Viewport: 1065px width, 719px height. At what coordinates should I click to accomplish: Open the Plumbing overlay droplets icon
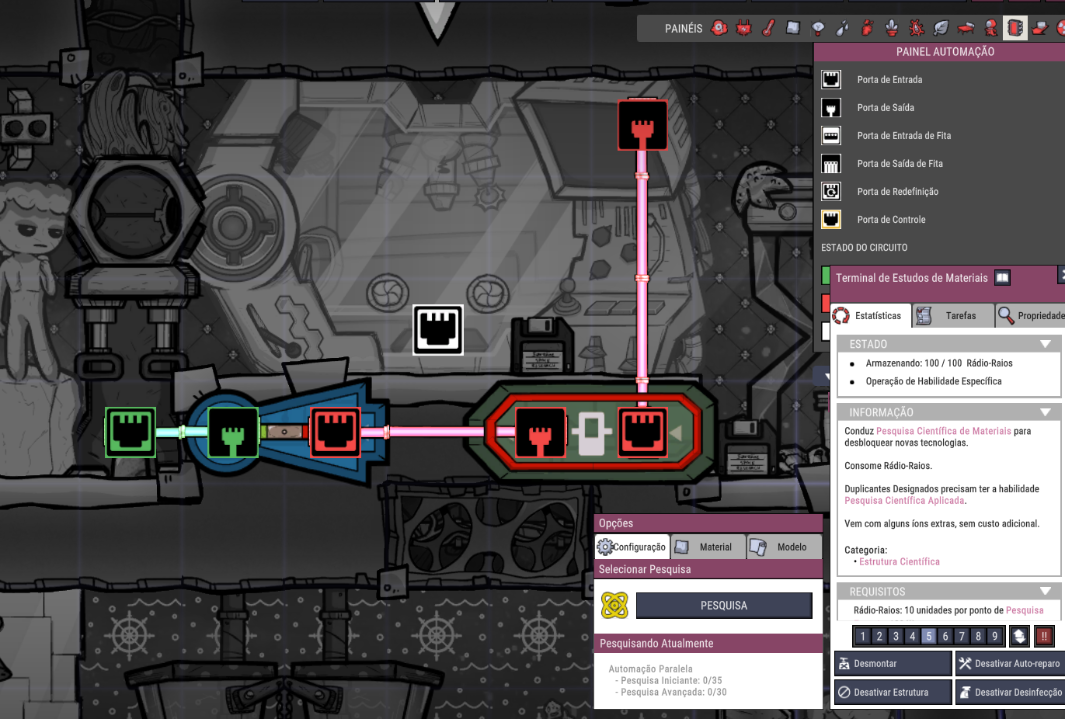click(x=842, y=28)
